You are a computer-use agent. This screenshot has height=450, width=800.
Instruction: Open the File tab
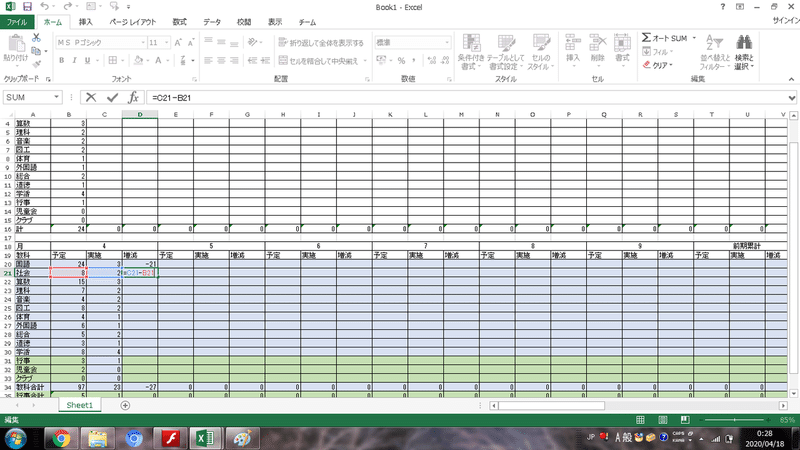pyautogui.click(x=17, y=22)
